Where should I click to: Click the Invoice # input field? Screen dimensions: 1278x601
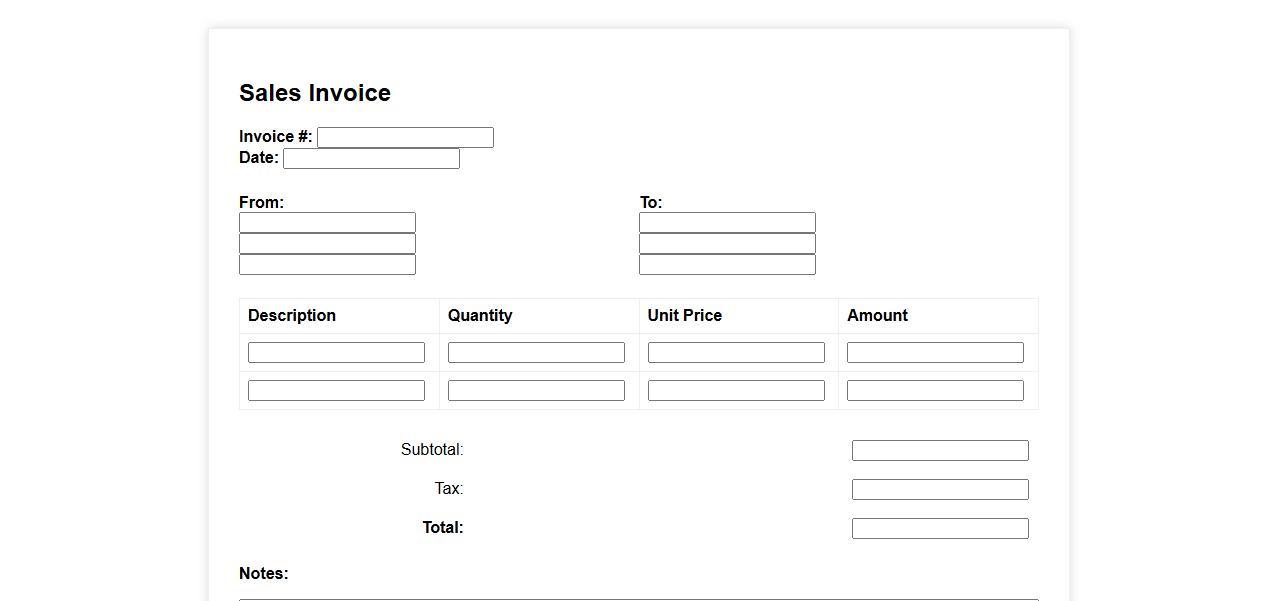(405, 137)
